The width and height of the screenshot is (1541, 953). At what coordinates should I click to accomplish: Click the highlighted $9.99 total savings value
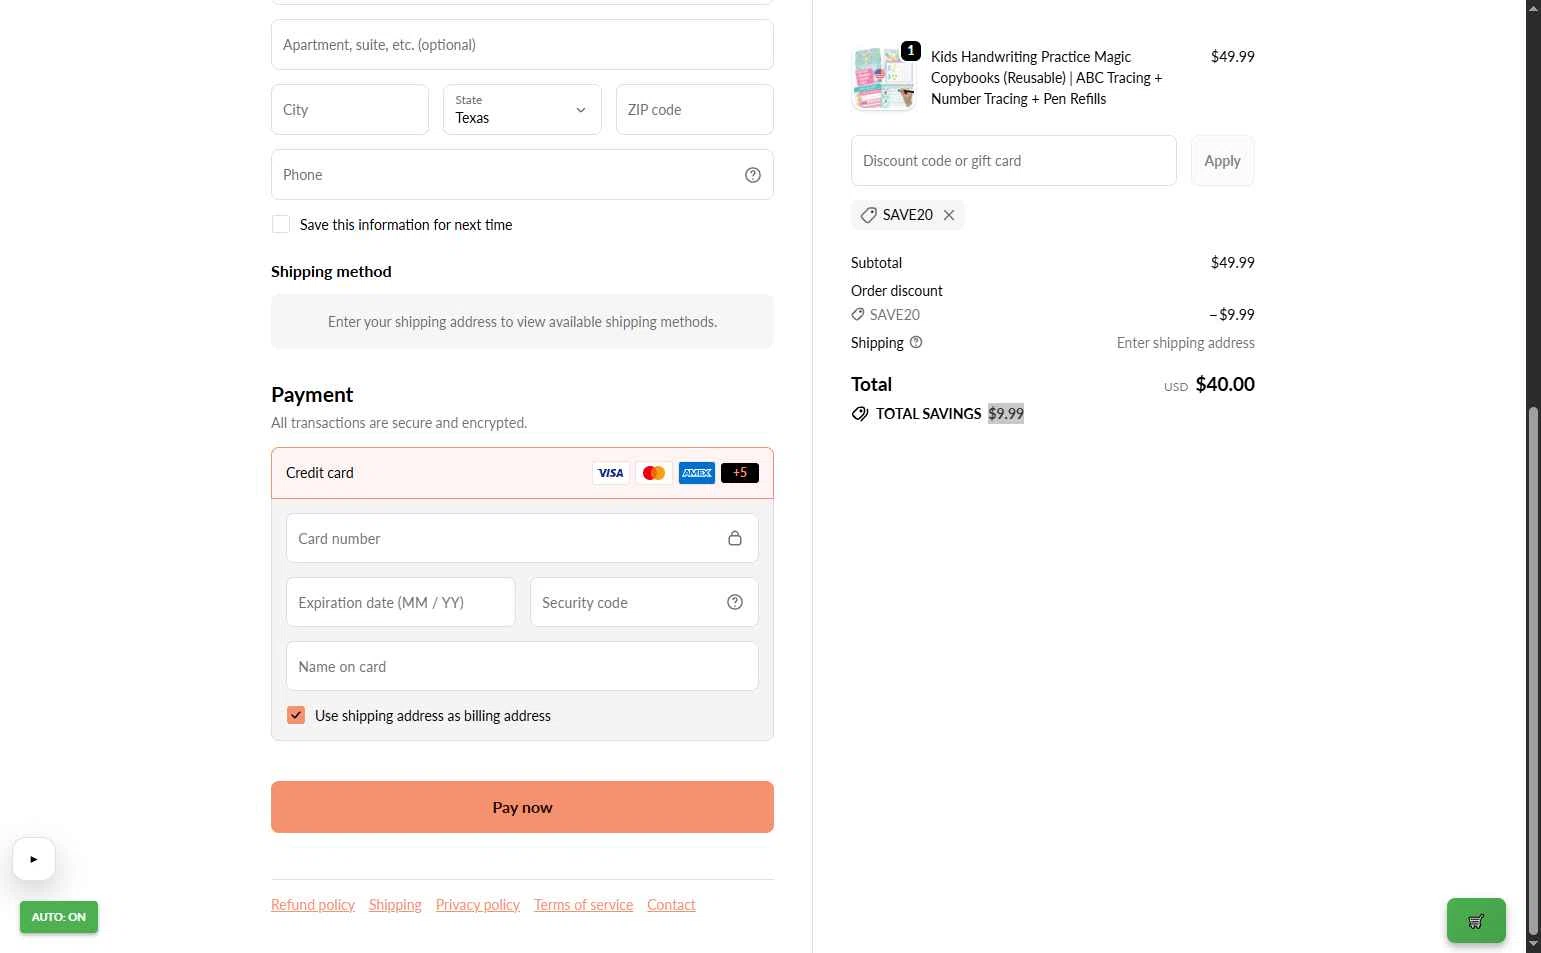[1006, 414]
